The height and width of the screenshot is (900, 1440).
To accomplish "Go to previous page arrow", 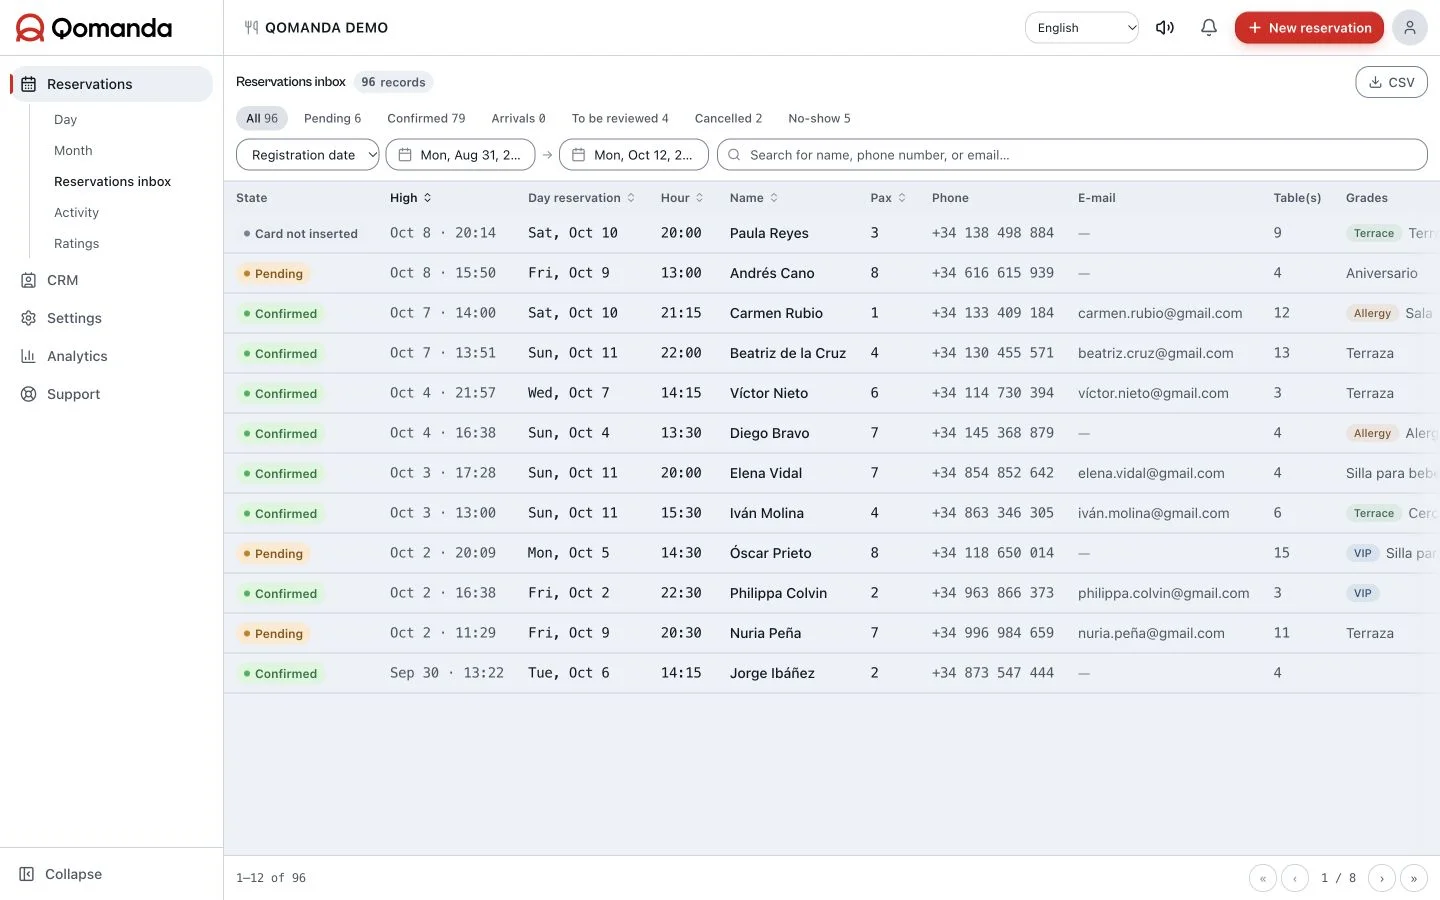I will pyautogui.click(x=1295, y=878).
